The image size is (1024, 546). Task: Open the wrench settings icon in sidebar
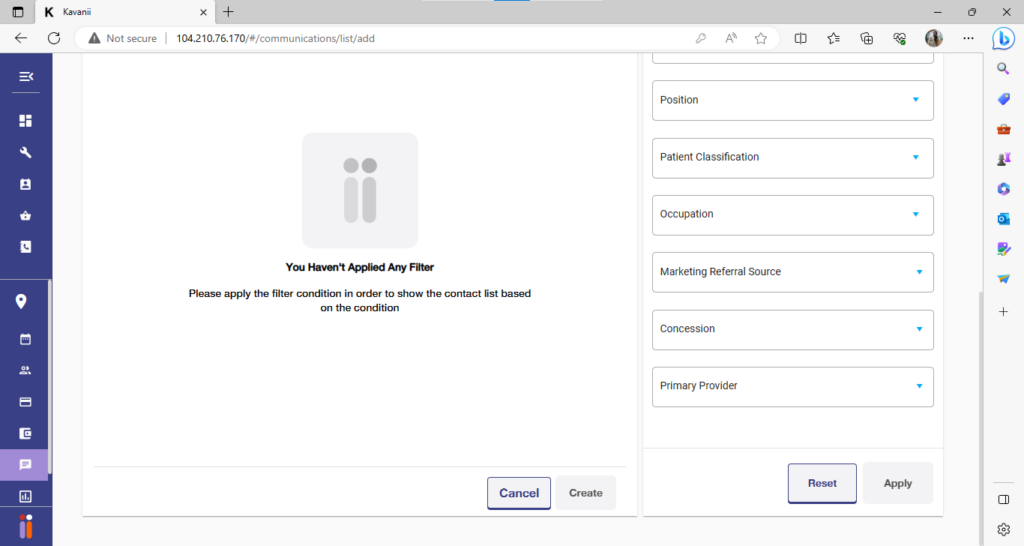[x=26, y=153]
